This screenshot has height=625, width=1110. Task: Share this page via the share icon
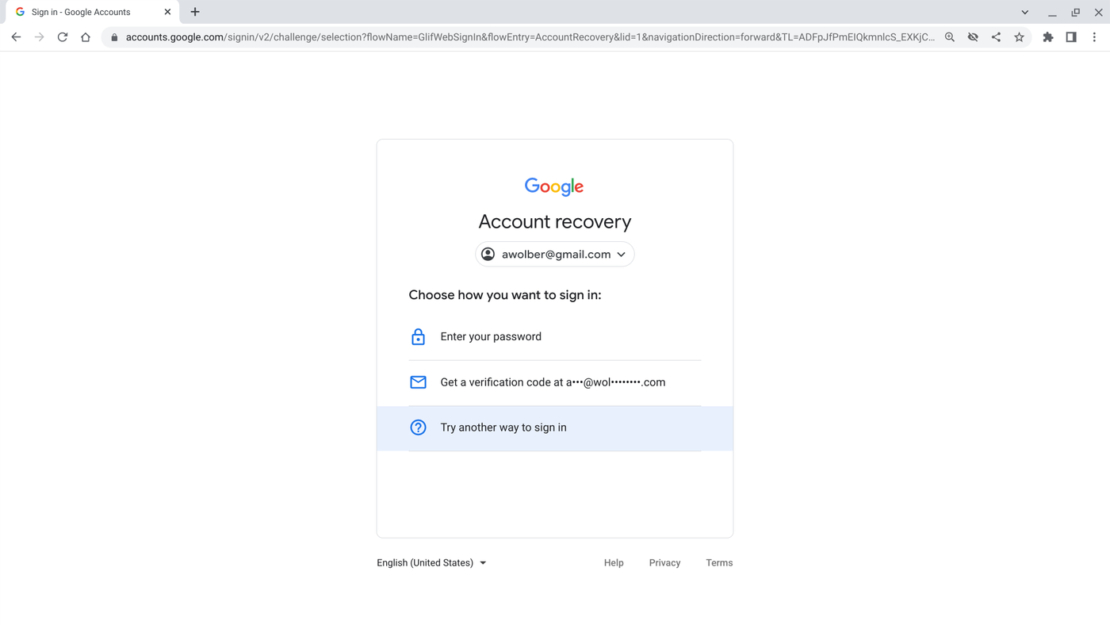point(996,37)
